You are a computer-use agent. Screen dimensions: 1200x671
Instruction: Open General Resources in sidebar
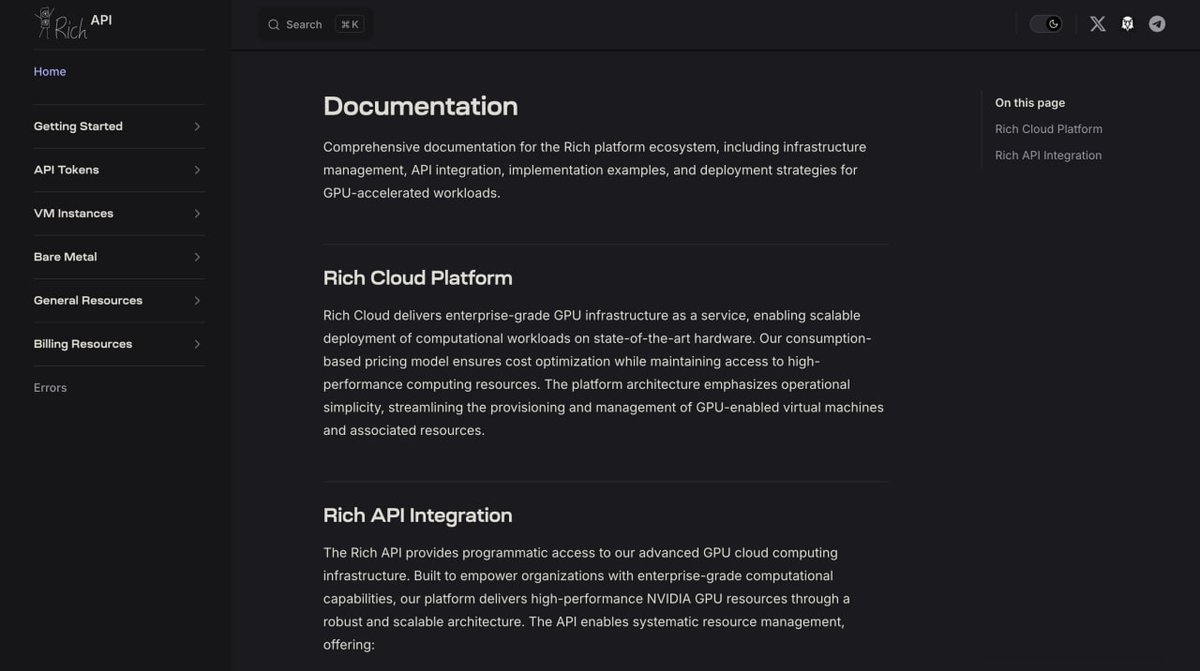[x=88, y=301]
